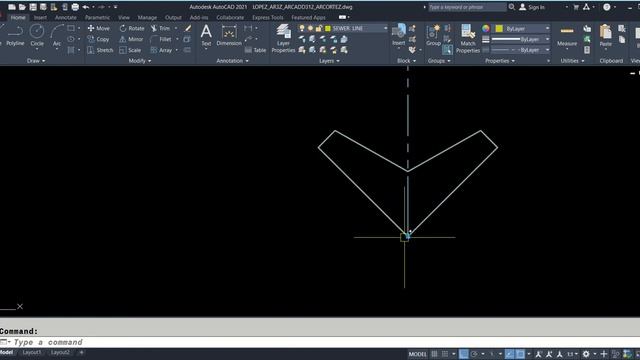Image resolution: width=640 pixels, height=360 pixels.
Task: Insert multiline Text annotation
Action: (206, 35)
